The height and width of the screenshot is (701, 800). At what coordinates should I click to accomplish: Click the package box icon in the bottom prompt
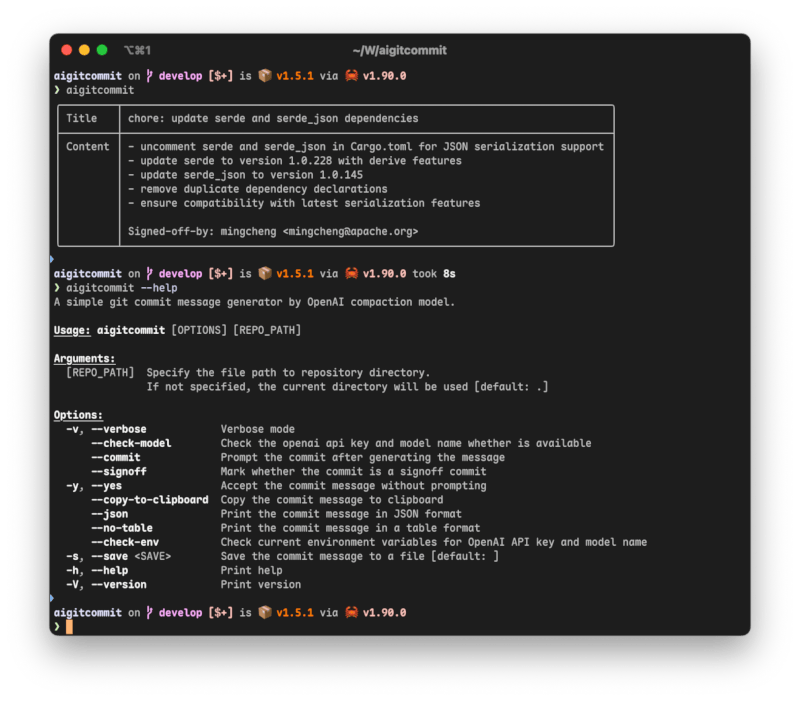(265, 612)
